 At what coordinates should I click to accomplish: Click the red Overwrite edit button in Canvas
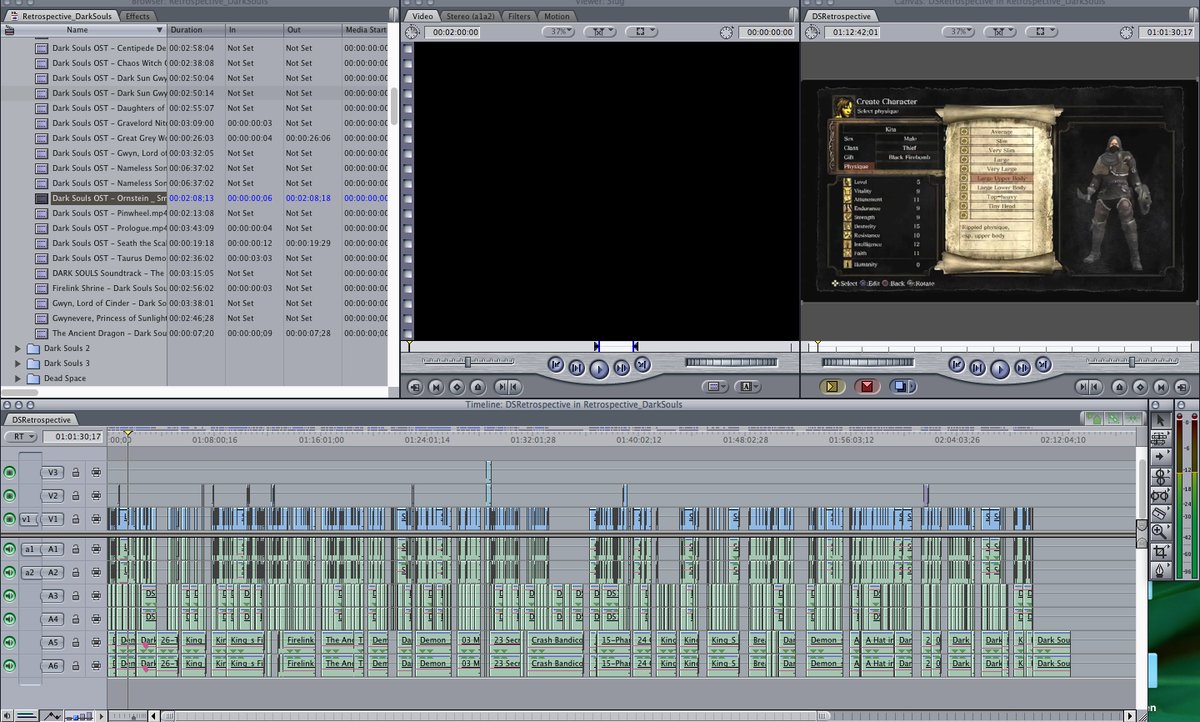[x=866, y=386]
